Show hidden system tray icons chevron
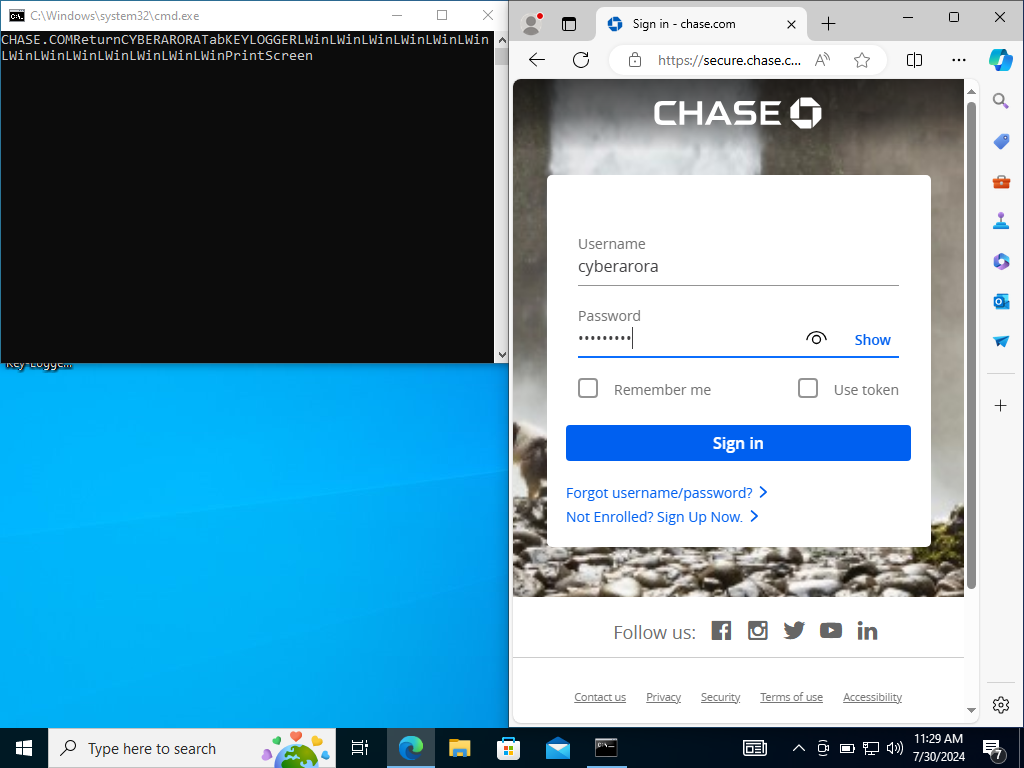Viewport: 1024px width, 768px height. [799, 748]
